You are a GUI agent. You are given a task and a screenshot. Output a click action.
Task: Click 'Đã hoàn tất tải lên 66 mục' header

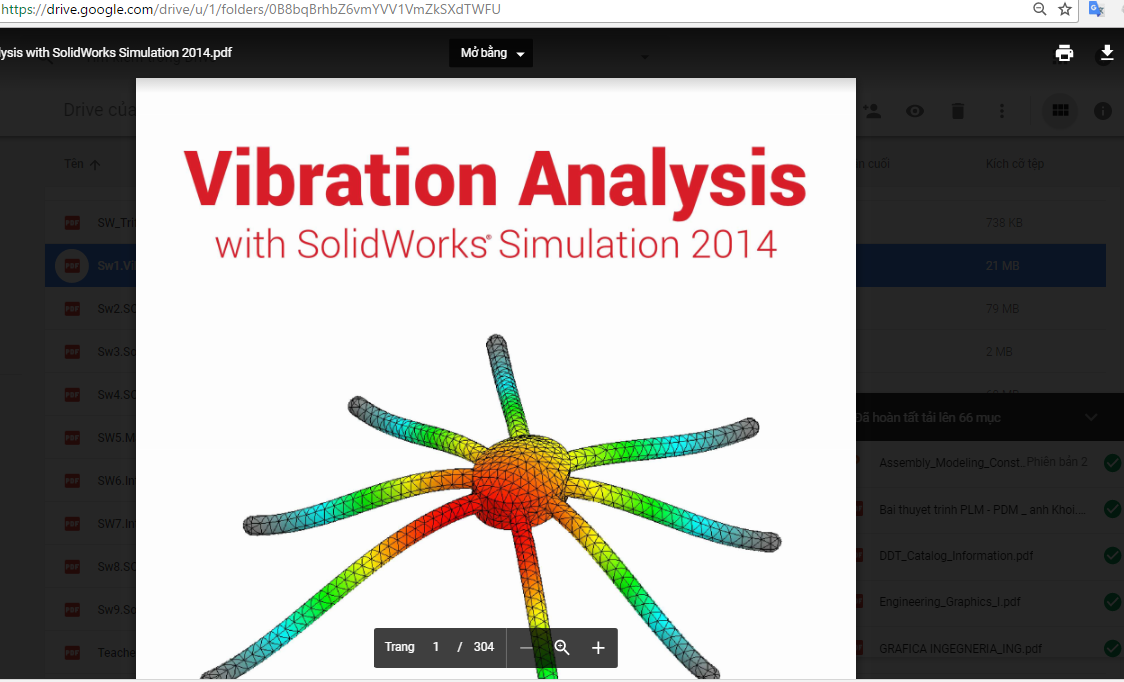928,417
